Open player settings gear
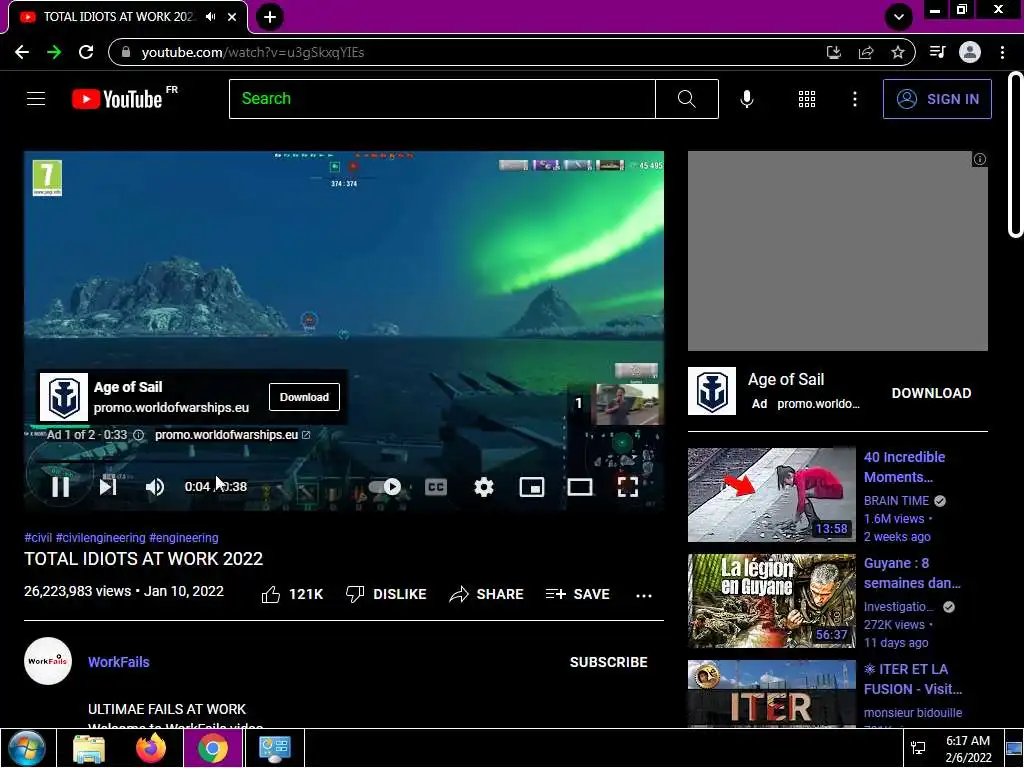This screenshot has height=768, width=1024. pyautogui.click(x=483, y=487)
